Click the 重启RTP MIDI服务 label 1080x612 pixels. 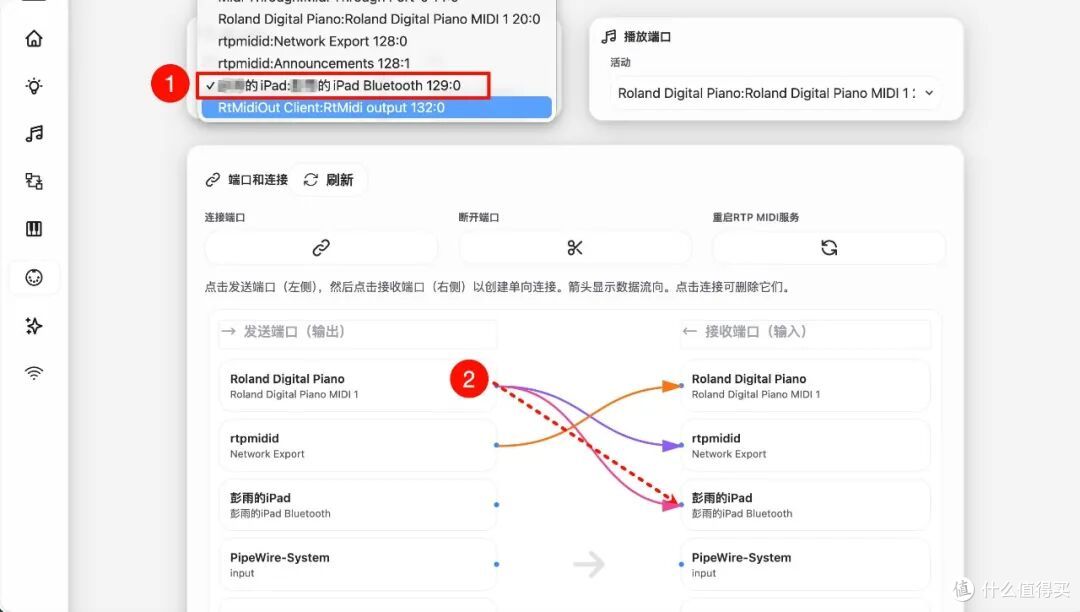(x=756, y=218)
